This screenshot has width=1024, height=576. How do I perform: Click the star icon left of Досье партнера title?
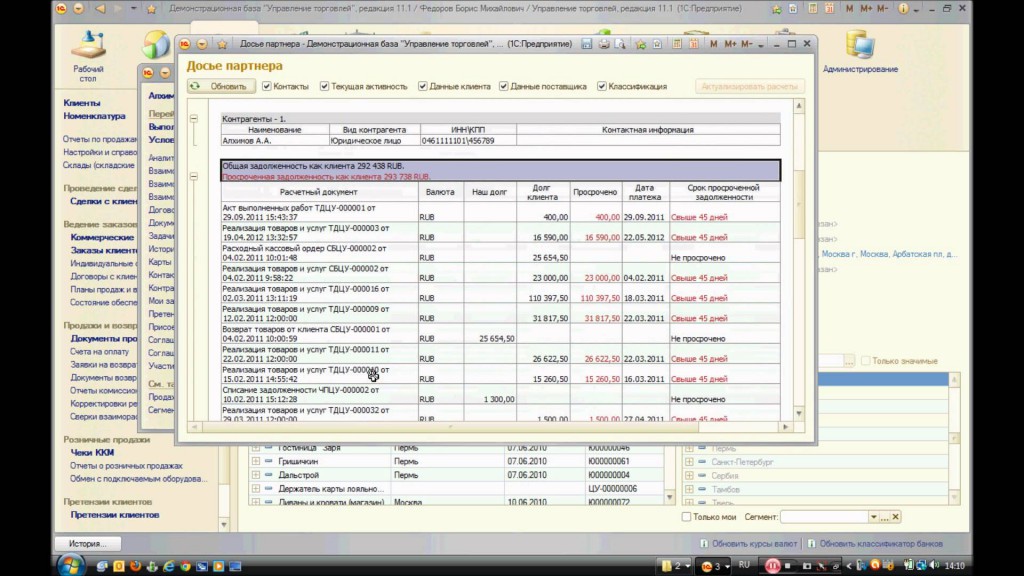222,44
